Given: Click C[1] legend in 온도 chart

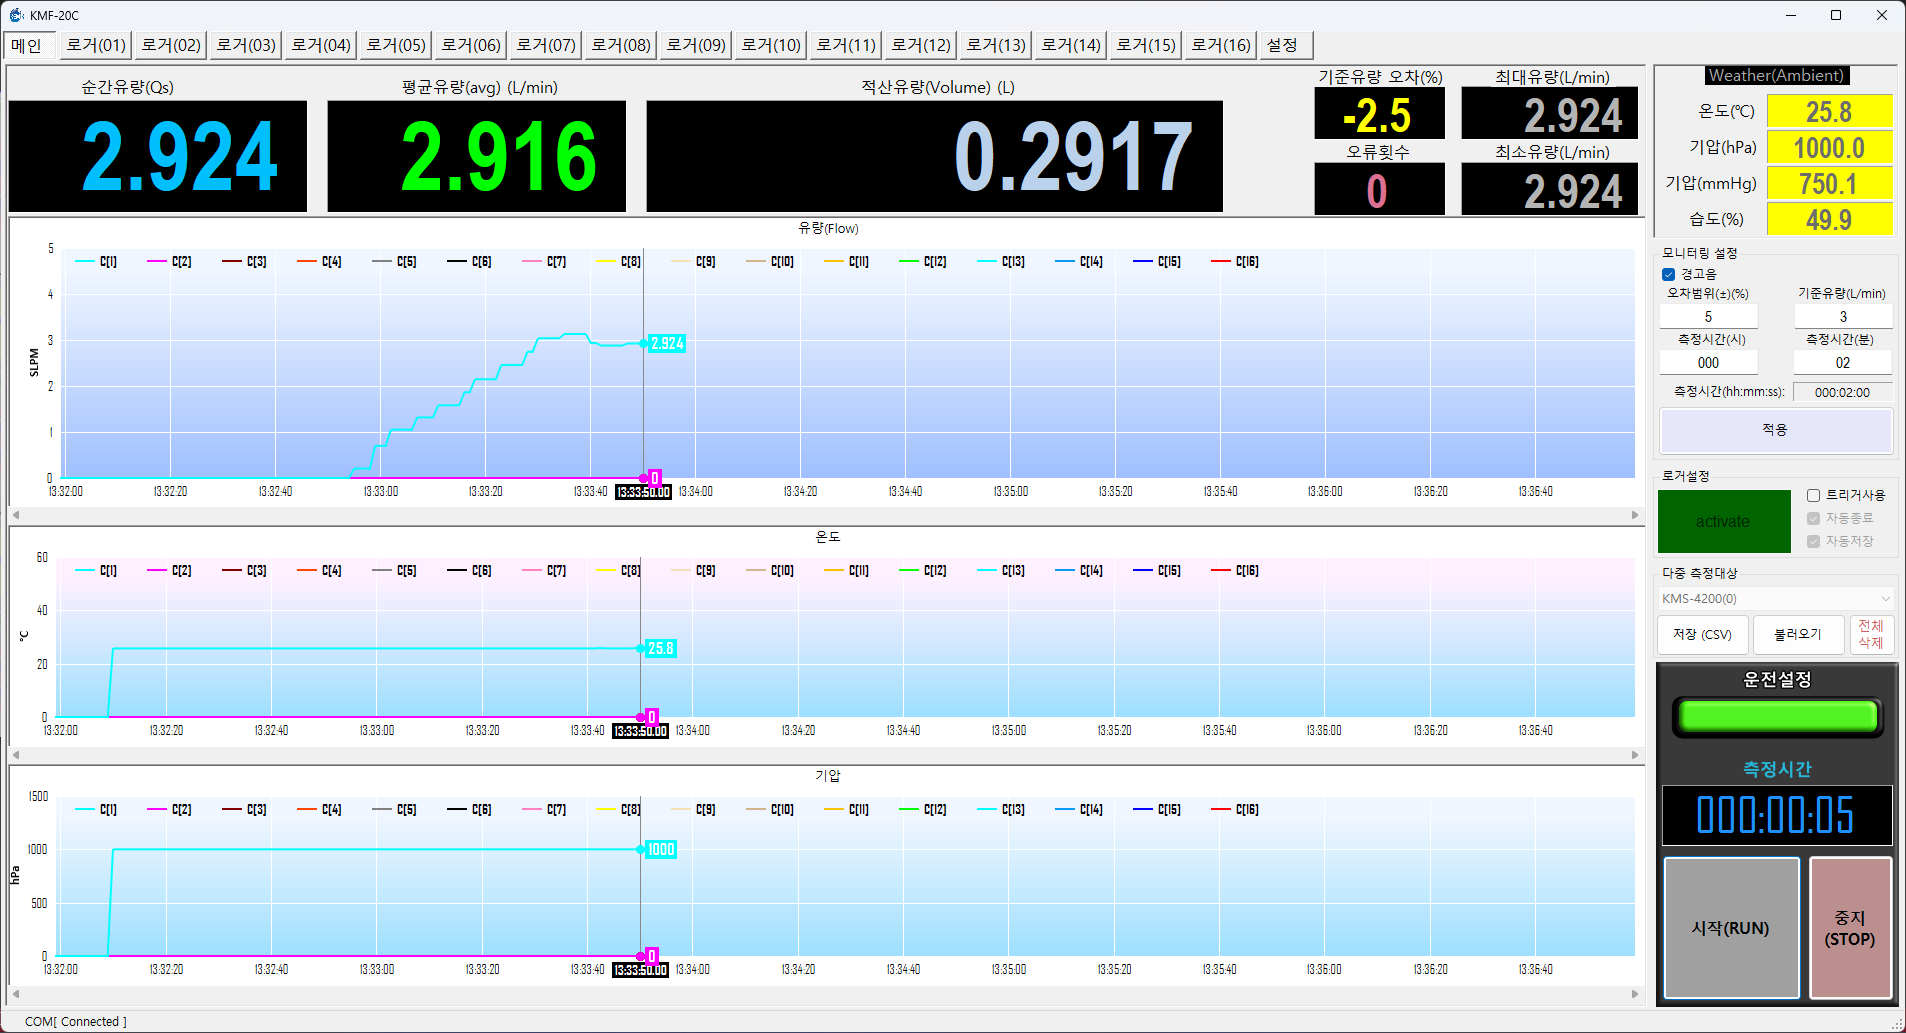Looking at the screenshot, I should coord(96,571).
